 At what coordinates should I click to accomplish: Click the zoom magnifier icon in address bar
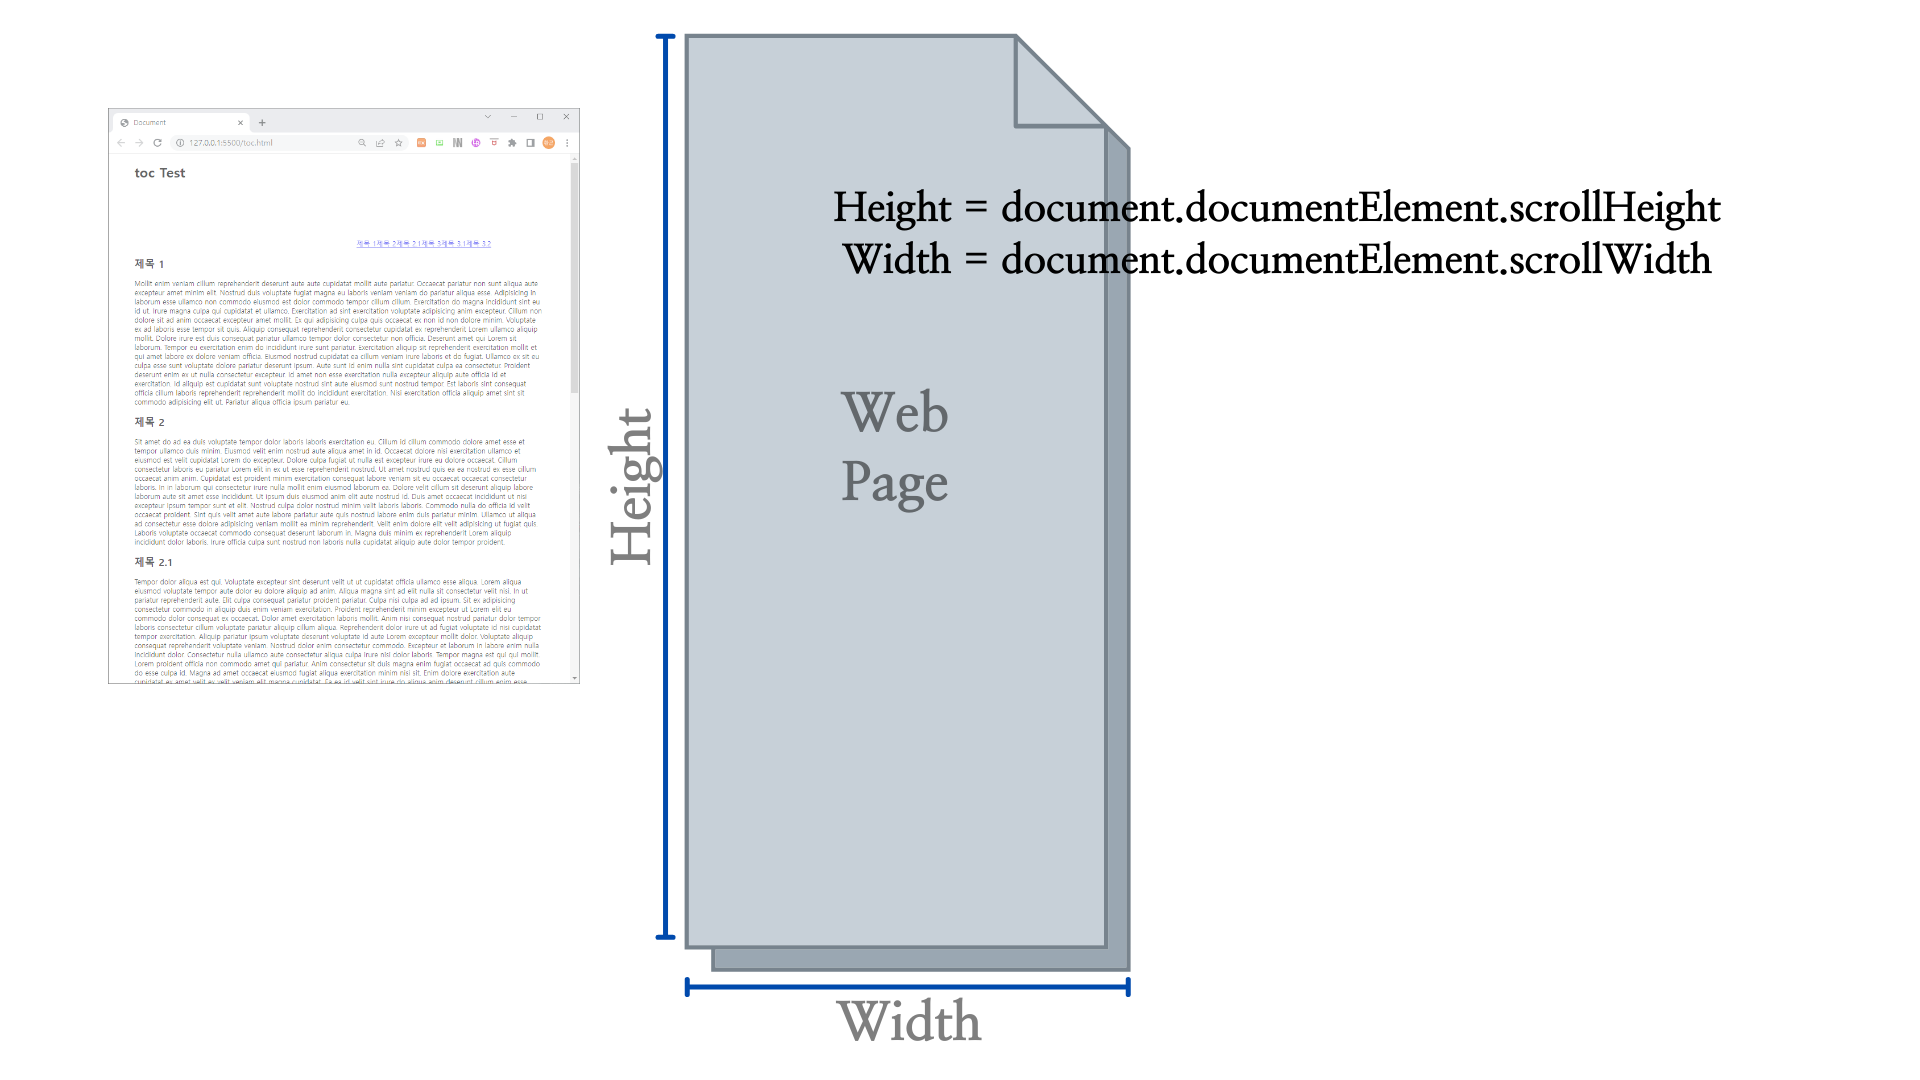click(362, 143)
